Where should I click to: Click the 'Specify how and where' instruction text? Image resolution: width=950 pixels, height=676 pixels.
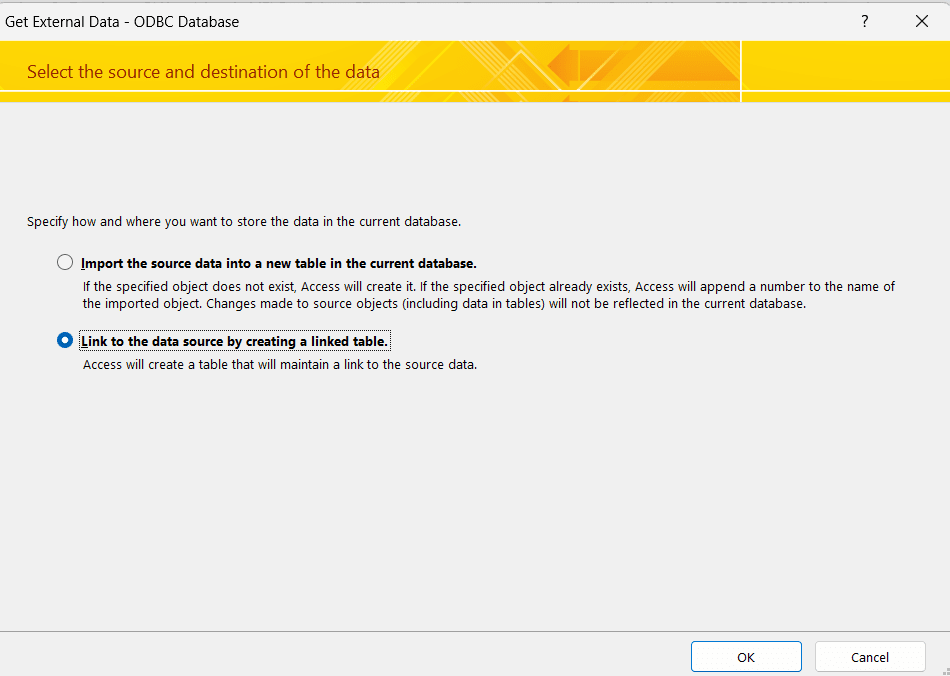point(243,222)
